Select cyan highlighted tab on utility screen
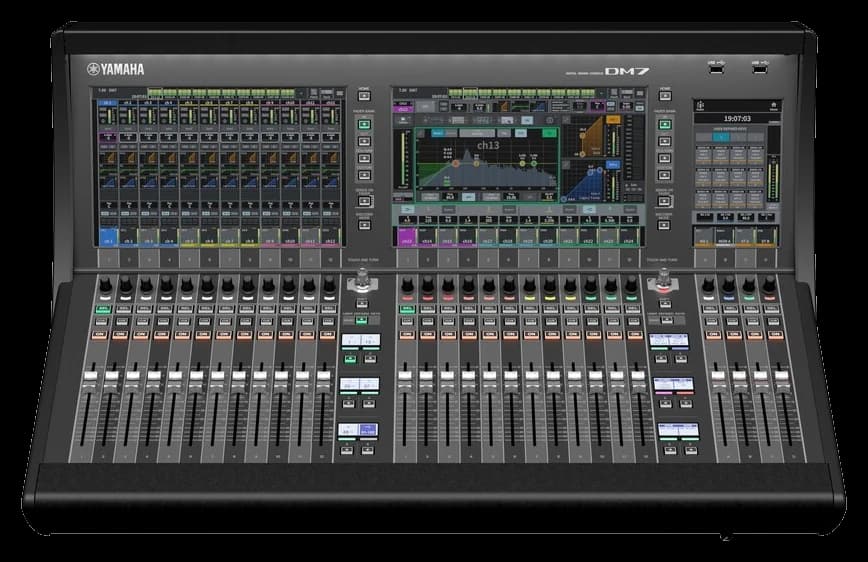This screenshot has width=868, height=562. point(721,137)
